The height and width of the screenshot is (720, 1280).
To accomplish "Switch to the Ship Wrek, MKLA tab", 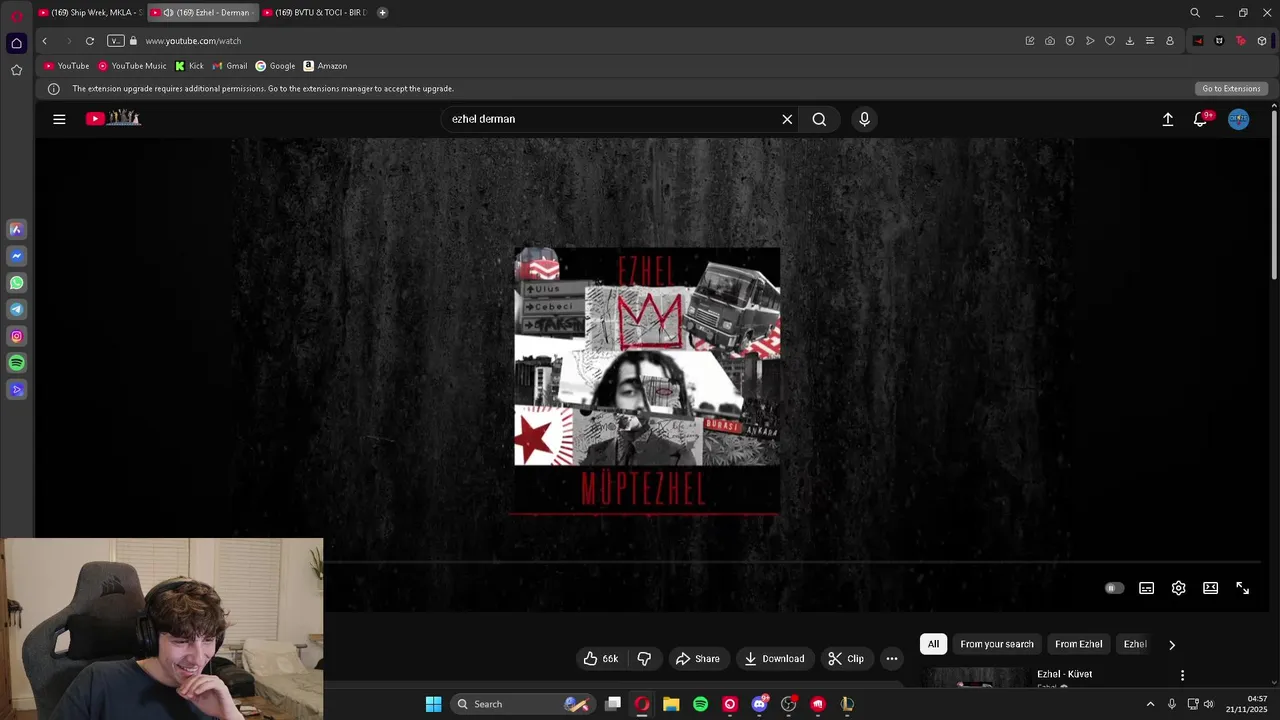I will tap(90, 12).
